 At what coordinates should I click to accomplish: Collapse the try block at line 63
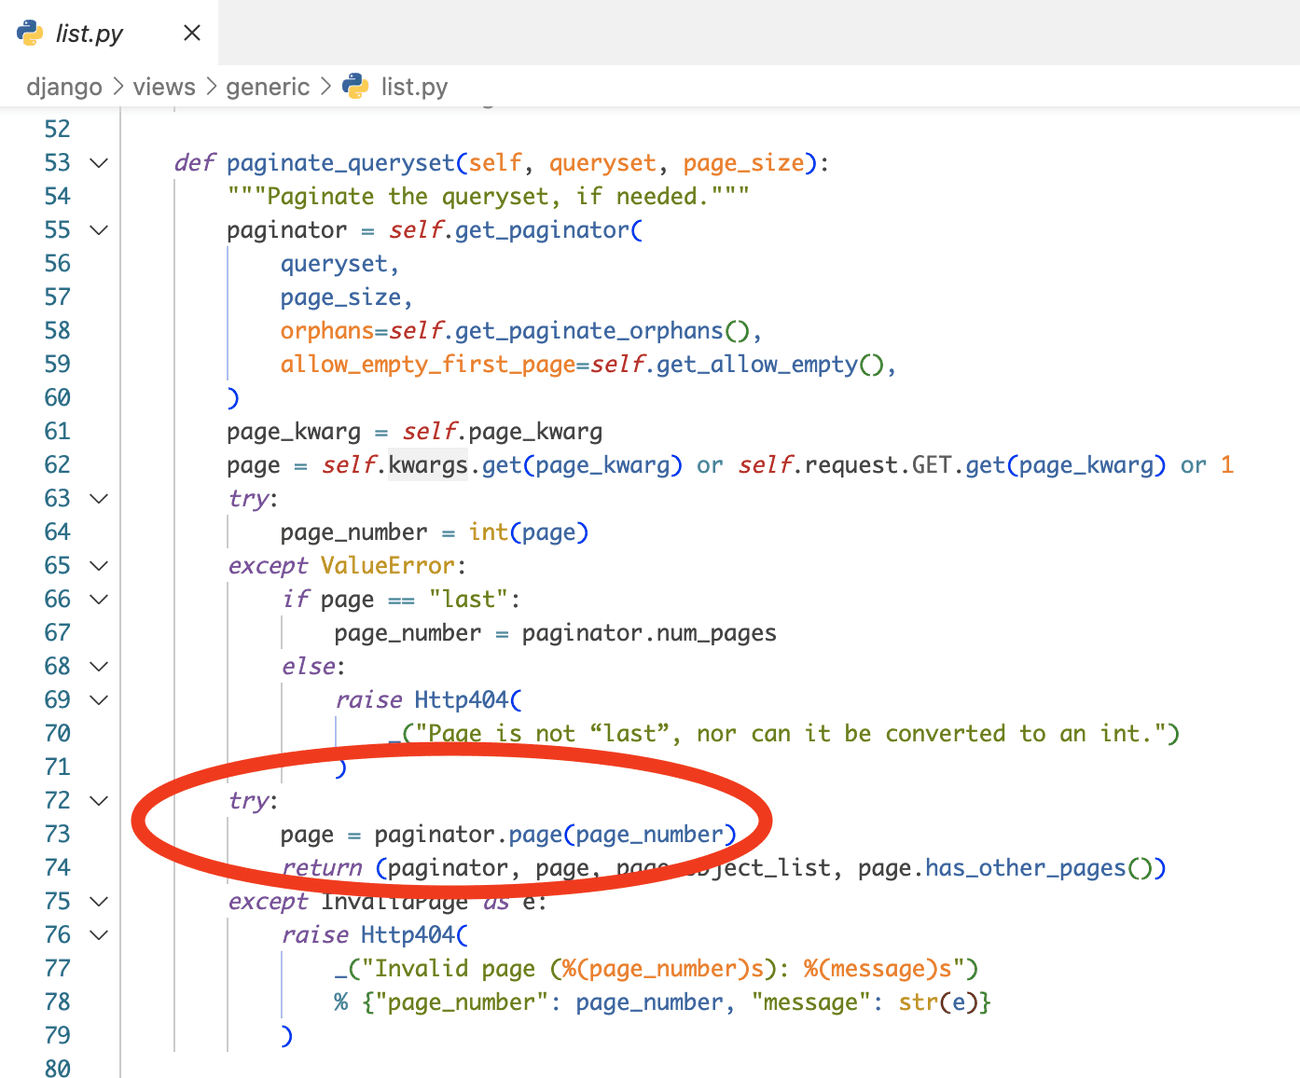coord(99,498)
